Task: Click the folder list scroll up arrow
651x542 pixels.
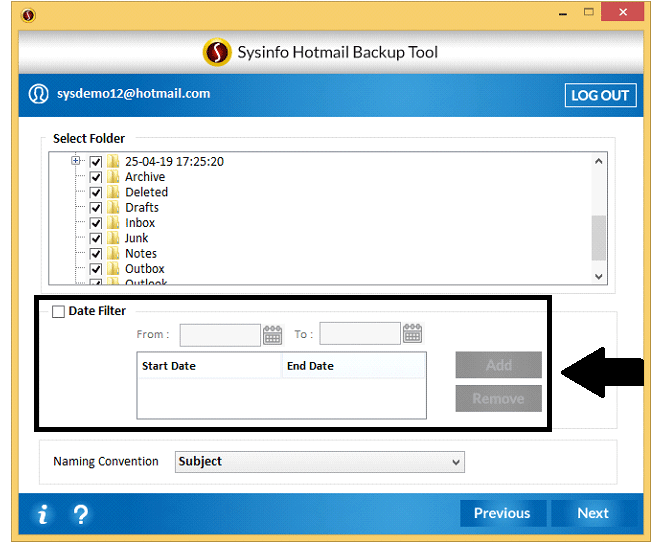Action: pos(598,161)
